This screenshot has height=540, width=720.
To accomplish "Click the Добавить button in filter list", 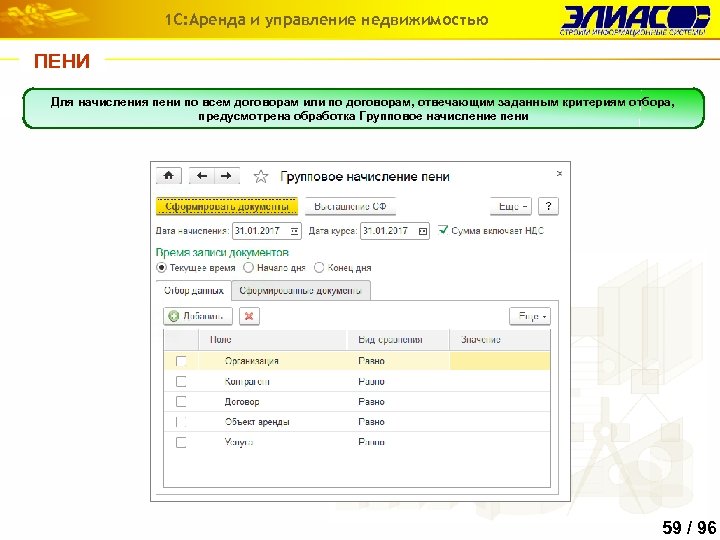I will [x=198, y=316].
